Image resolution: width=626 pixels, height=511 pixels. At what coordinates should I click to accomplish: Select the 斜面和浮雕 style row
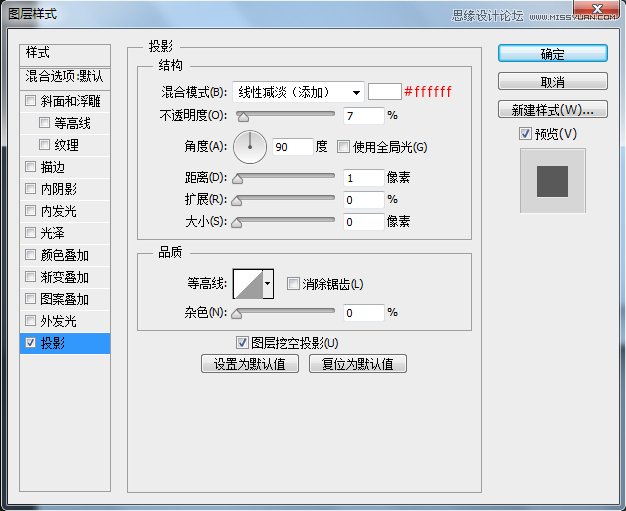(x=65, y=101)
